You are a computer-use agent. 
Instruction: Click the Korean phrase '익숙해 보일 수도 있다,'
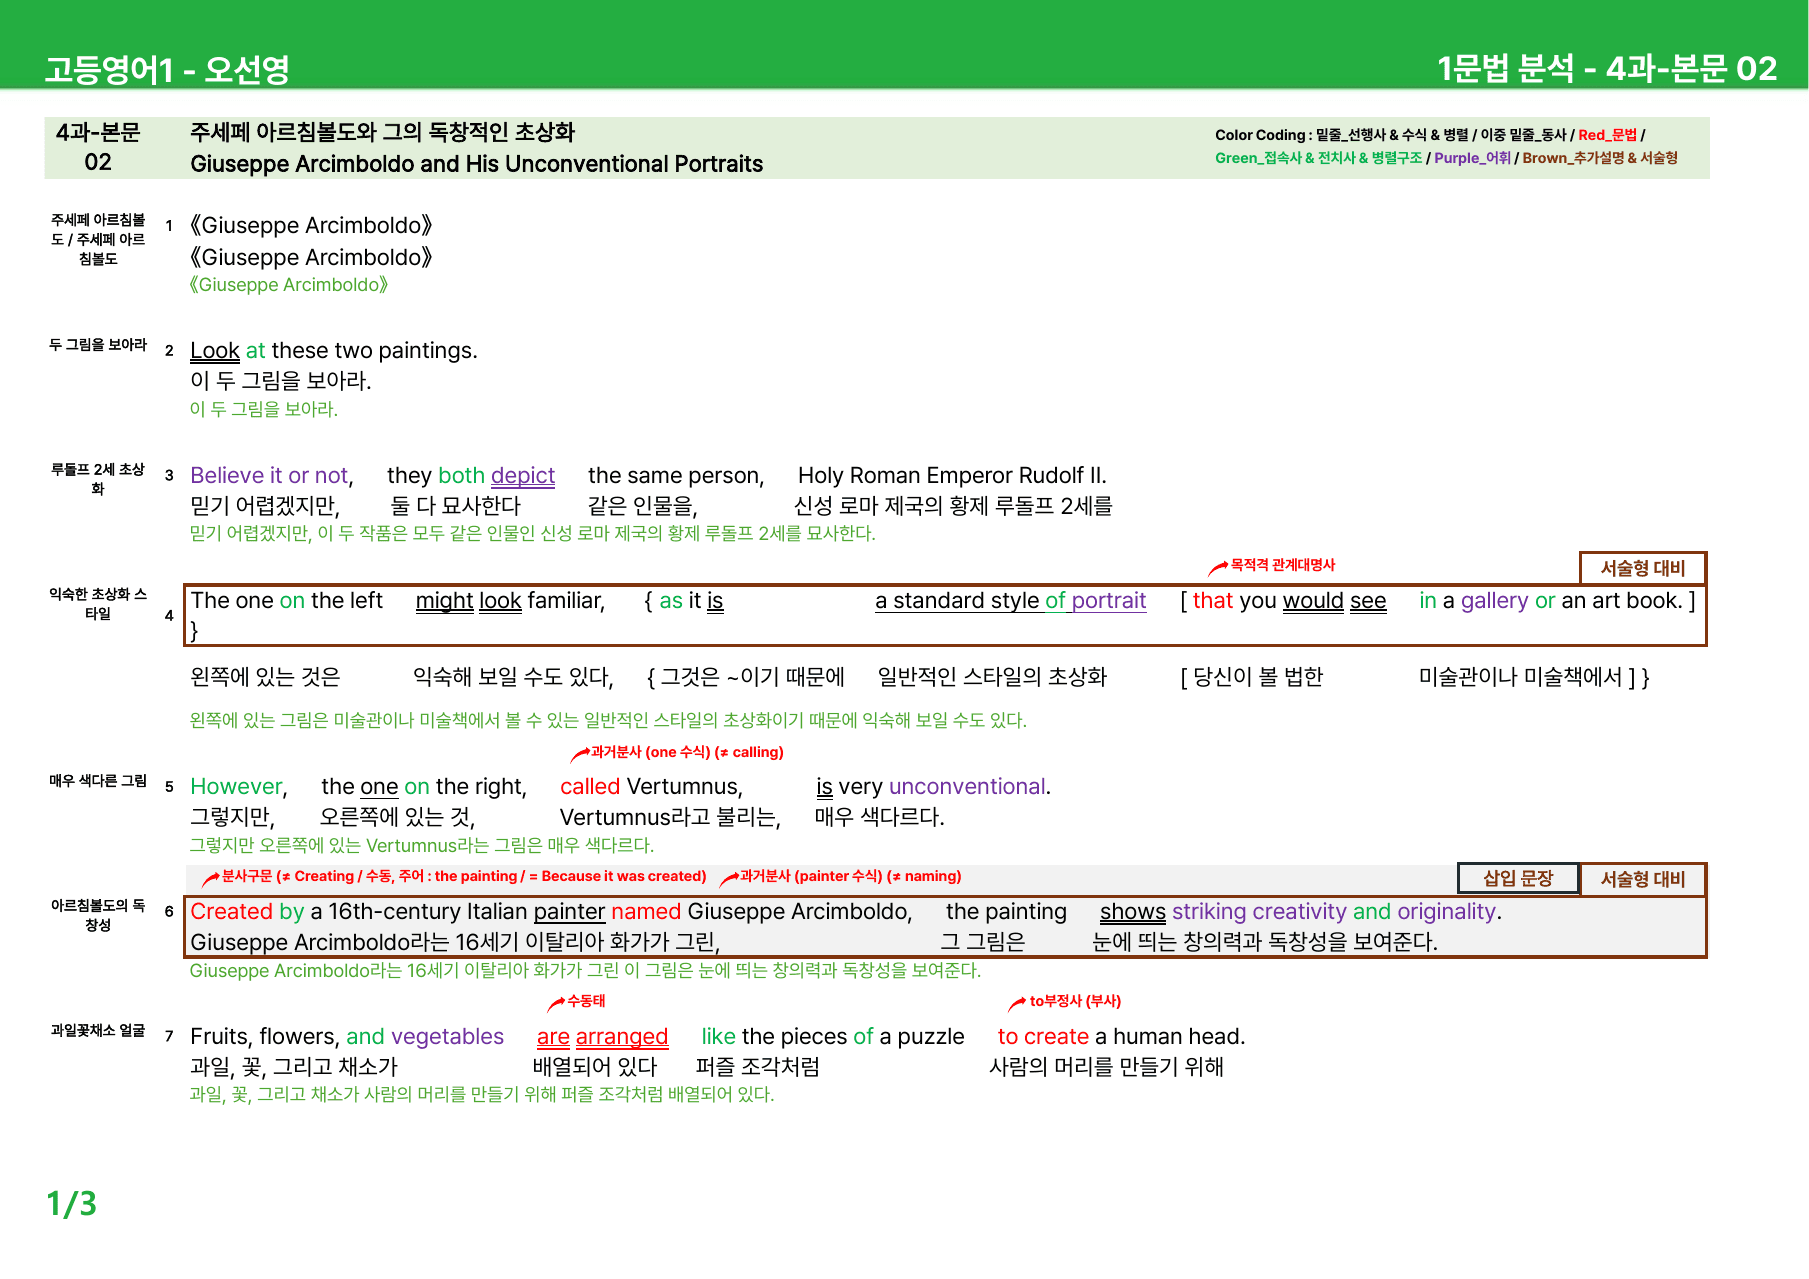click(513, 677)
